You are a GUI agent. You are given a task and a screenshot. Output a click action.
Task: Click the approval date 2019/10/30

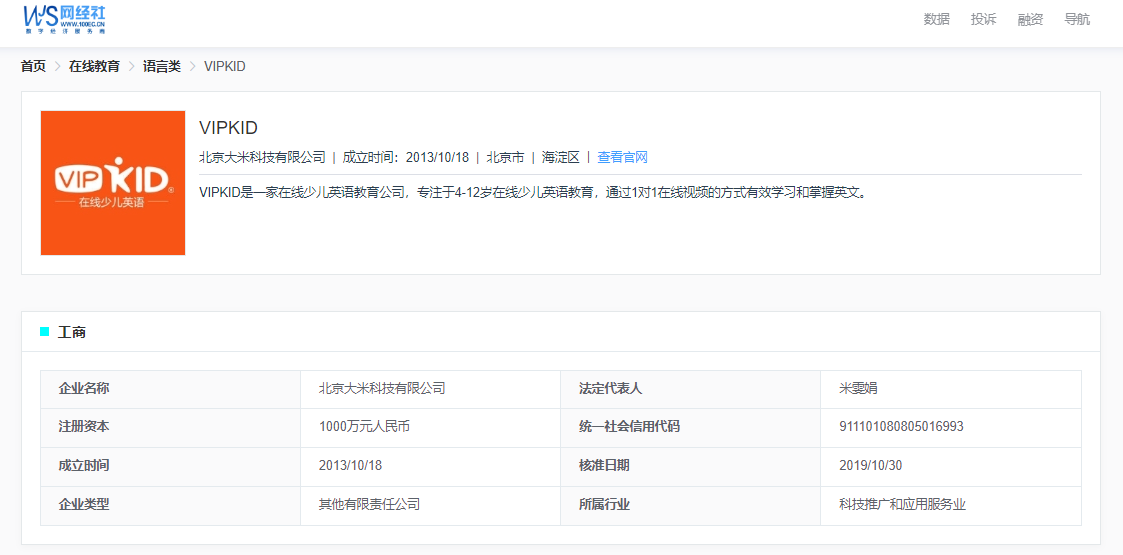(x=870, y=465)
